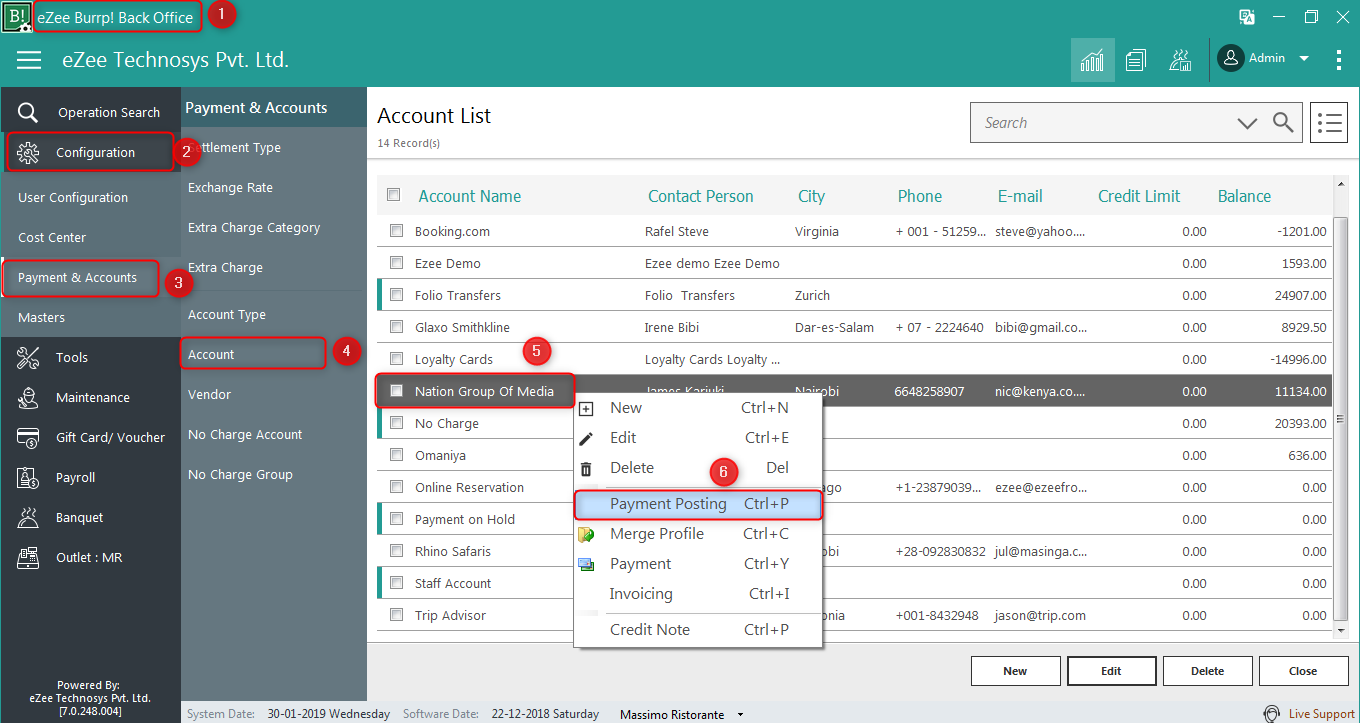Click the New button at bottom
The height and width of the screenshot is (723, 1360).
(1015, 671)
